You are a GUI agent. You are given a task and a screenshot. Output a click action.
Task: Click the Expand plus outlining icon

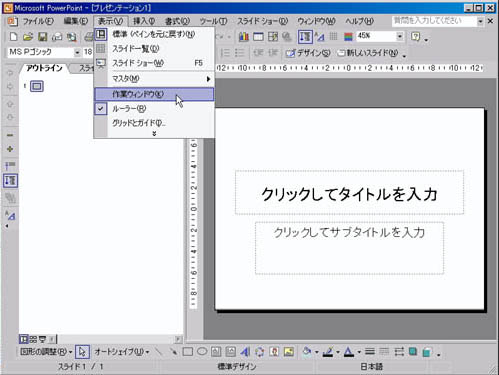click(x=10, y=149)
